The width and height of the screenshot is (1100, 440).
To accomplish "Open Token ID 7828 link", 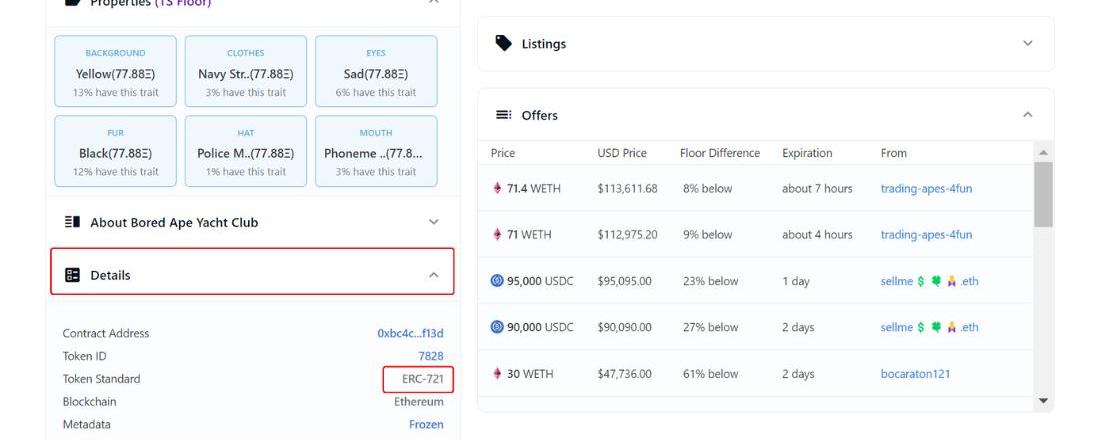I will point(430,356).
